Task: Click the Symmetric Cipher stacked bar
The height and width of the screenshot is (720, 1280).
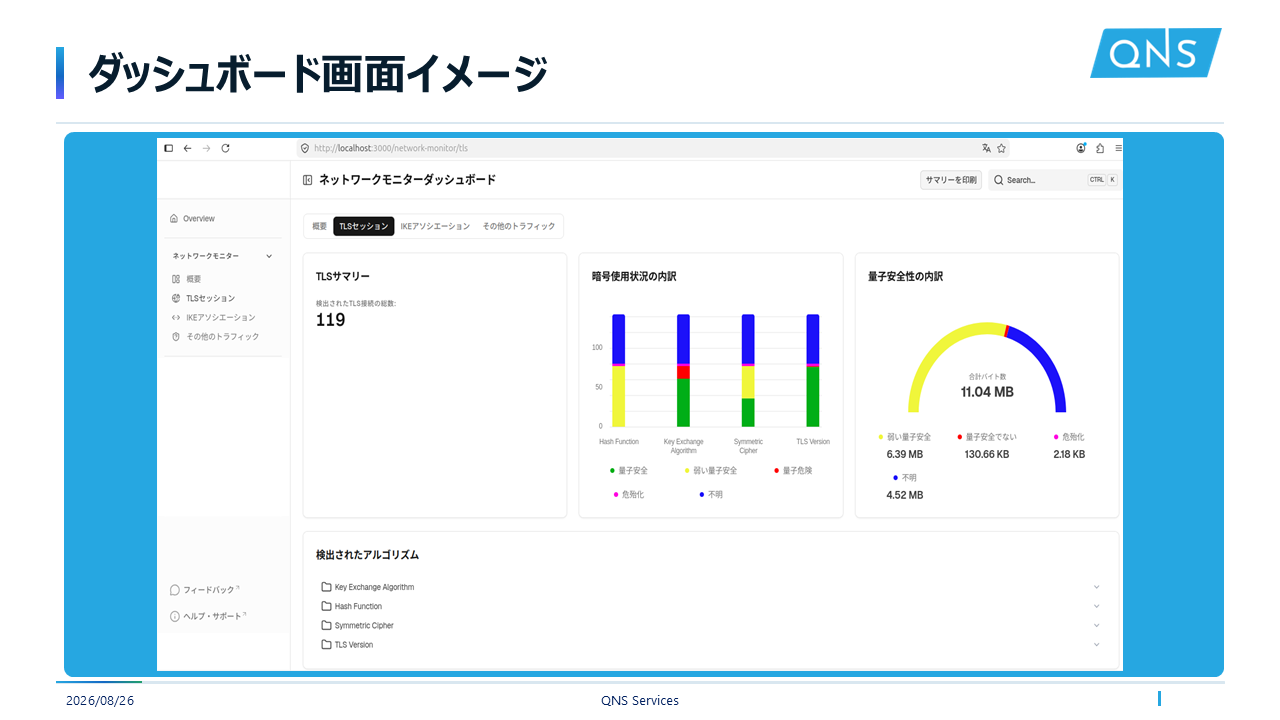Action: (x=748, y=371)
